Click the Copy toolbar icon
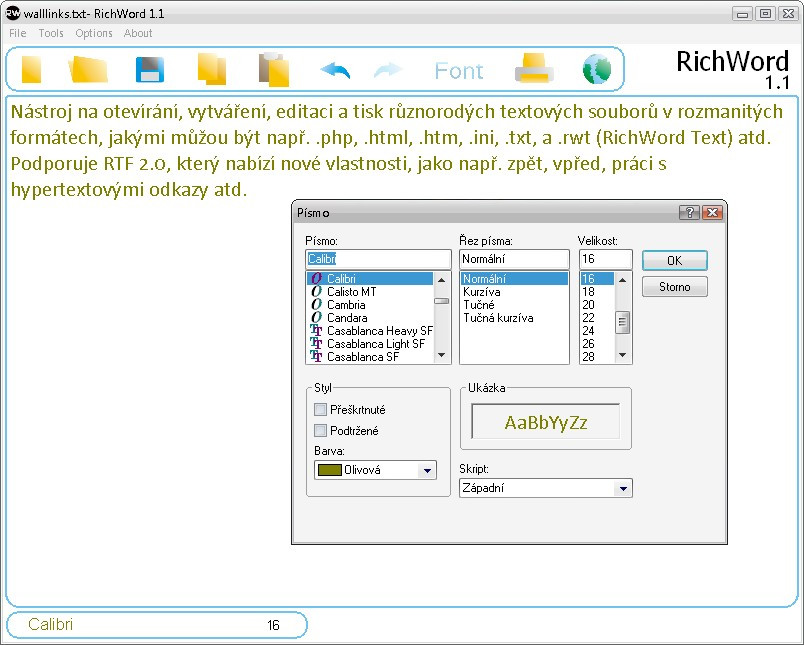Viewport: 804px width, 645px height. pyautogui.click(x=212, y=69)
